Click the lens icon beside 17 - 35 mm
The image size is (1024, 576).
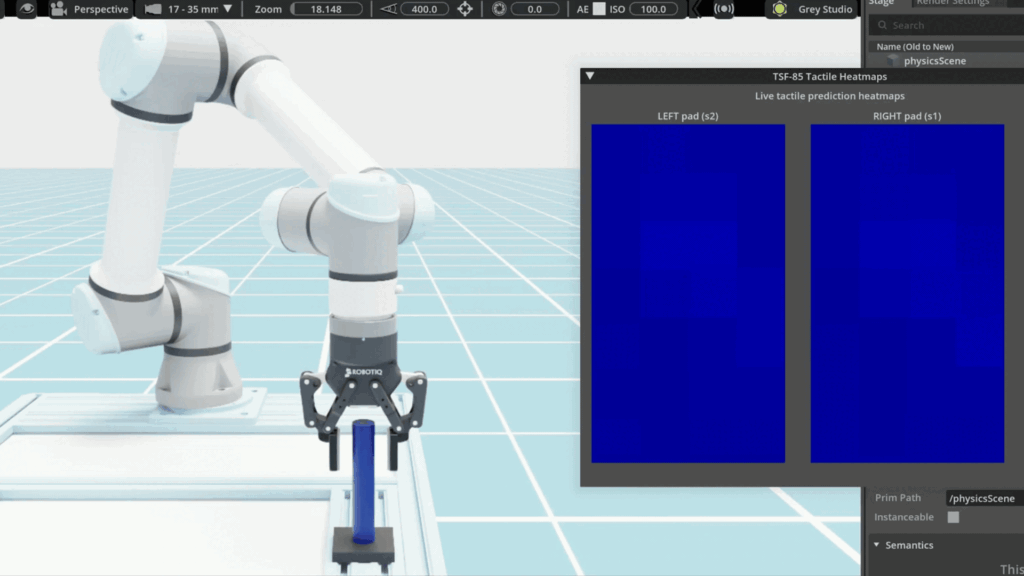point(153,9)
